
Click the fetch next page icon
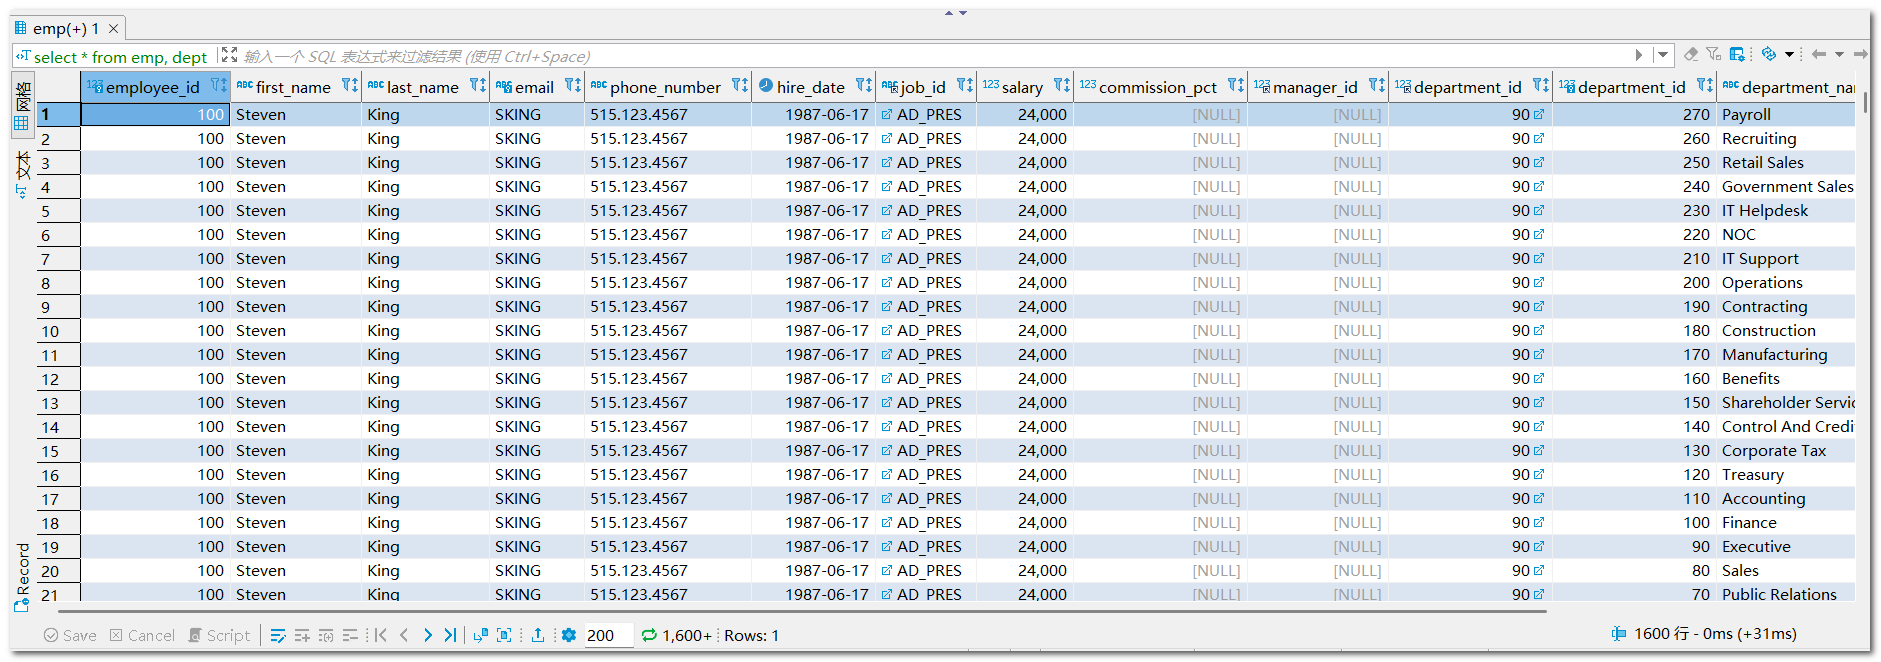(480, 635)
